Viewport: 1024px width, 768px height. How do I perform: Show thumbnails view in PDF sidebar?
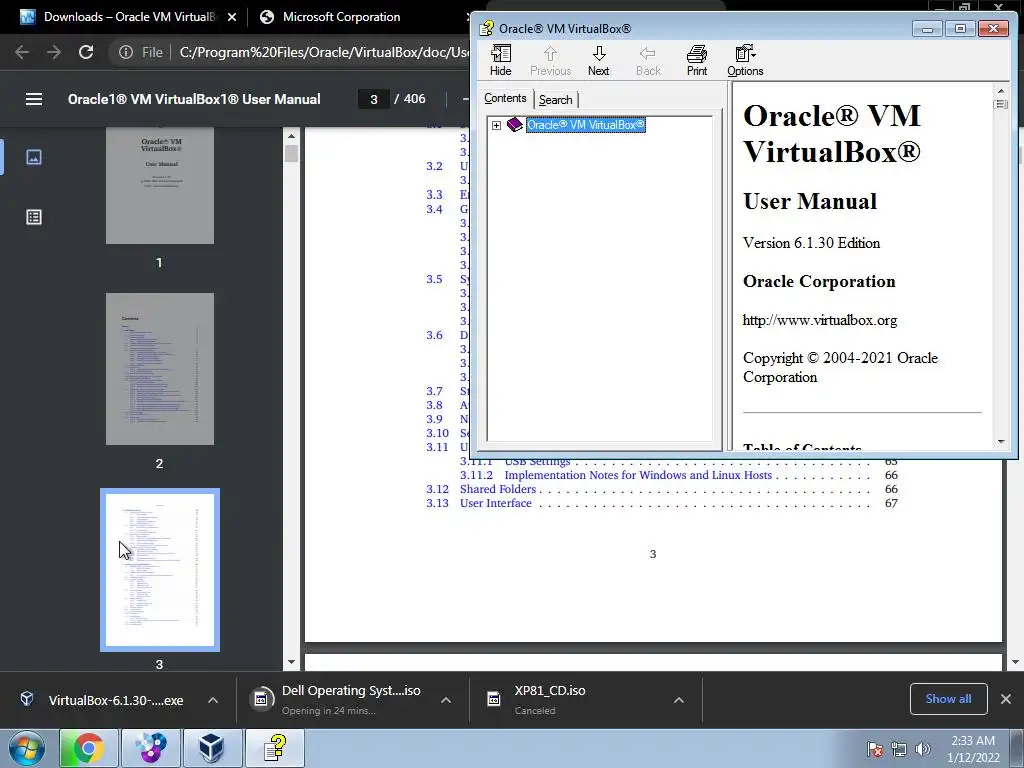[34, 157]
